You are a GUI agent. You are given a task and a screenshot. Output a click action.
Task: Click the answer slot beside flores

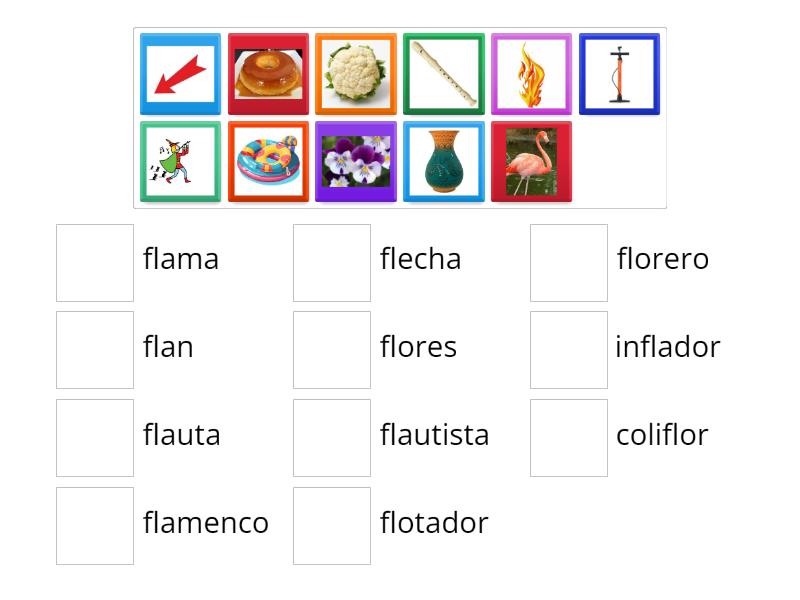(332, 349)
